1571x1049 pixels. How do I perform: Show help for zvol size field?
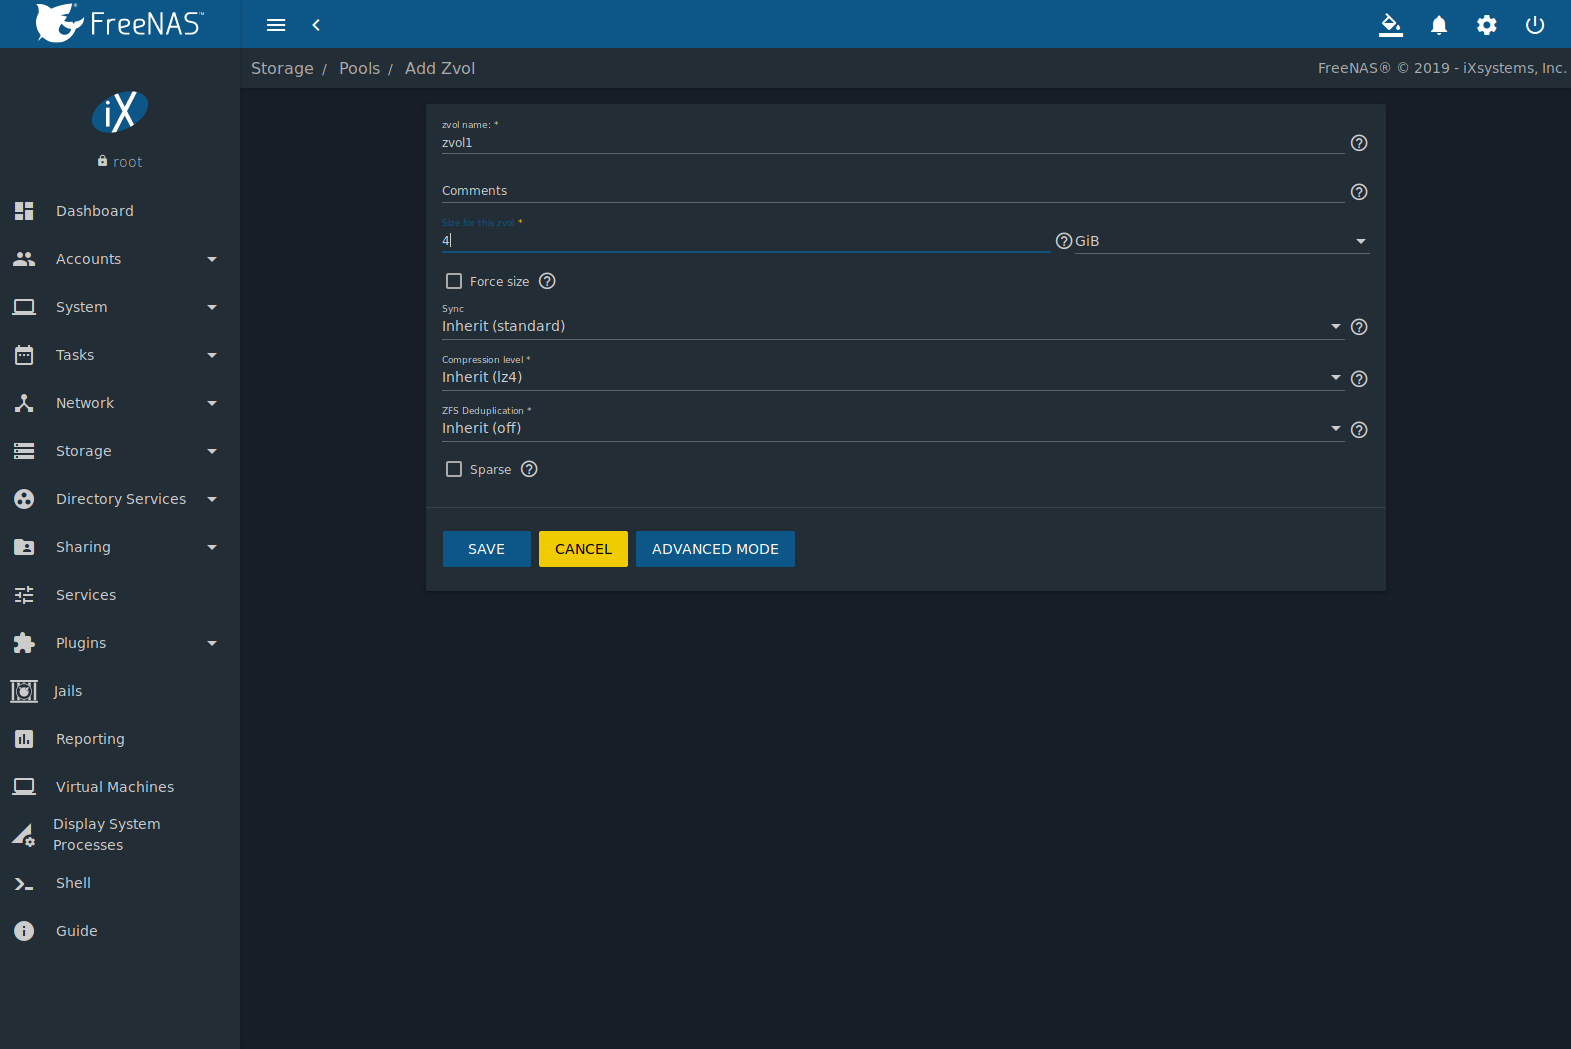(1064, 241)
